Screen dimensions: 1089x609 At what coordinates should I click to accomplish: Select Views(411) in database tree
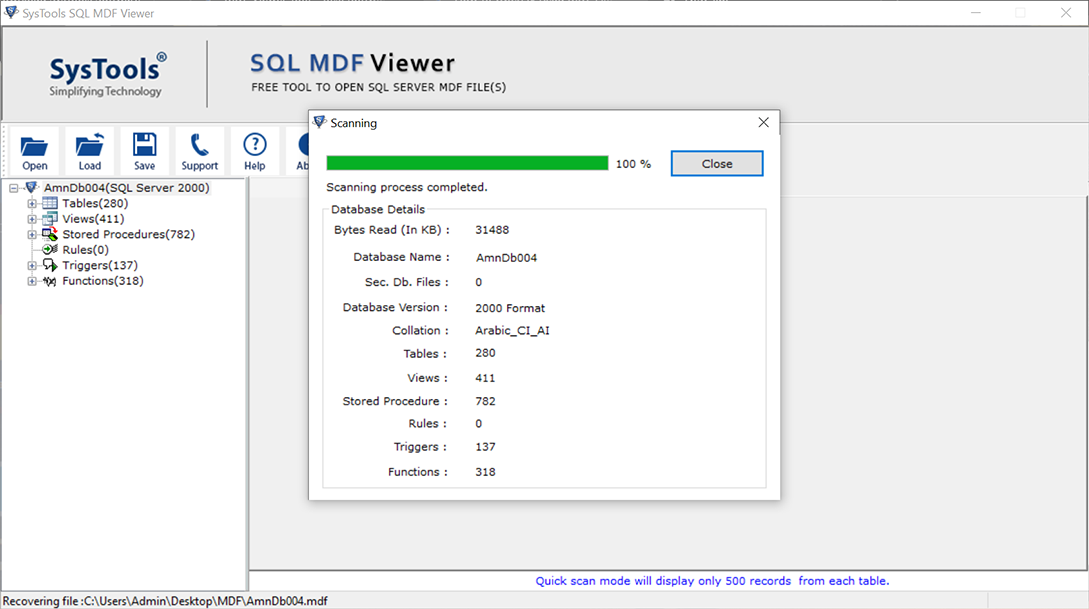click(93, 219)
